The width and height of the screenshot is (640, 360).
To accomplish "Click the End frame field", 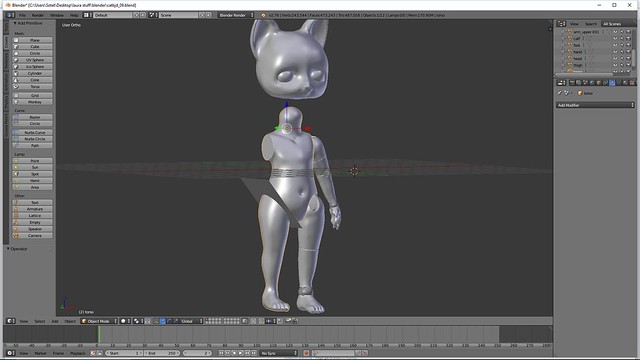I will 162,353.
